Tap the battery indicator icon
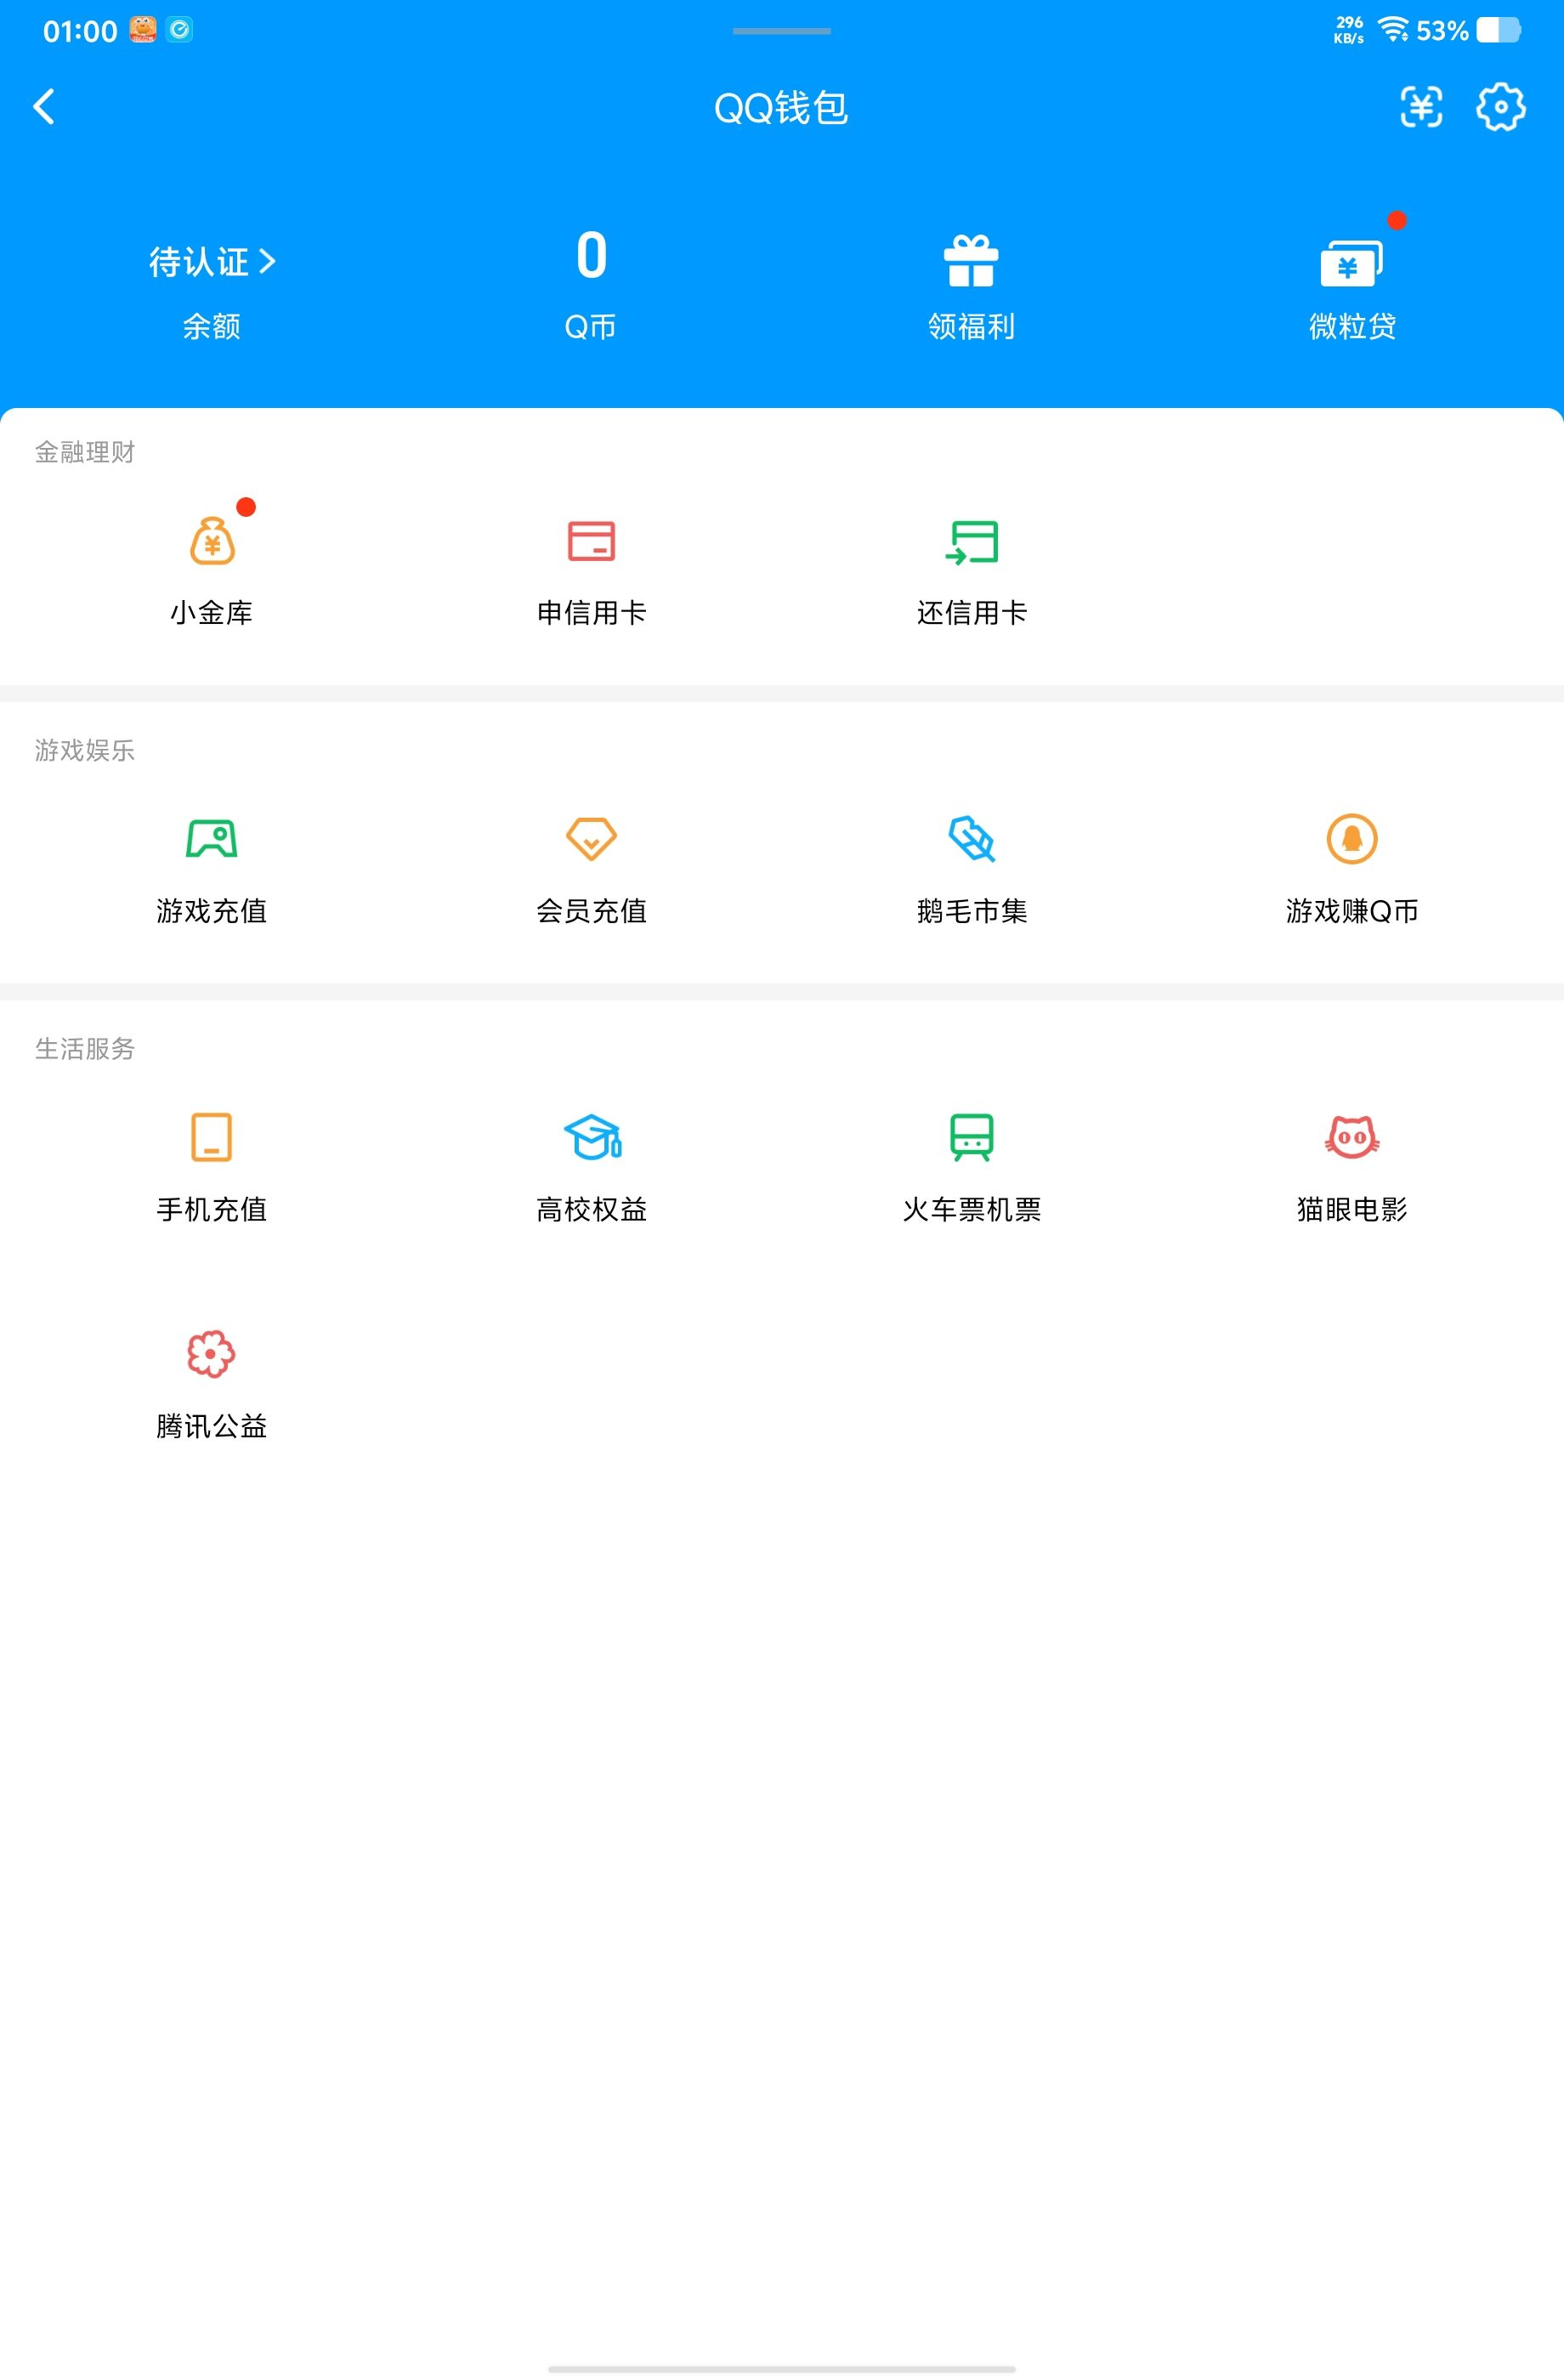The height and width of the screenshot is (2380, 1564). pos(1499,30)
